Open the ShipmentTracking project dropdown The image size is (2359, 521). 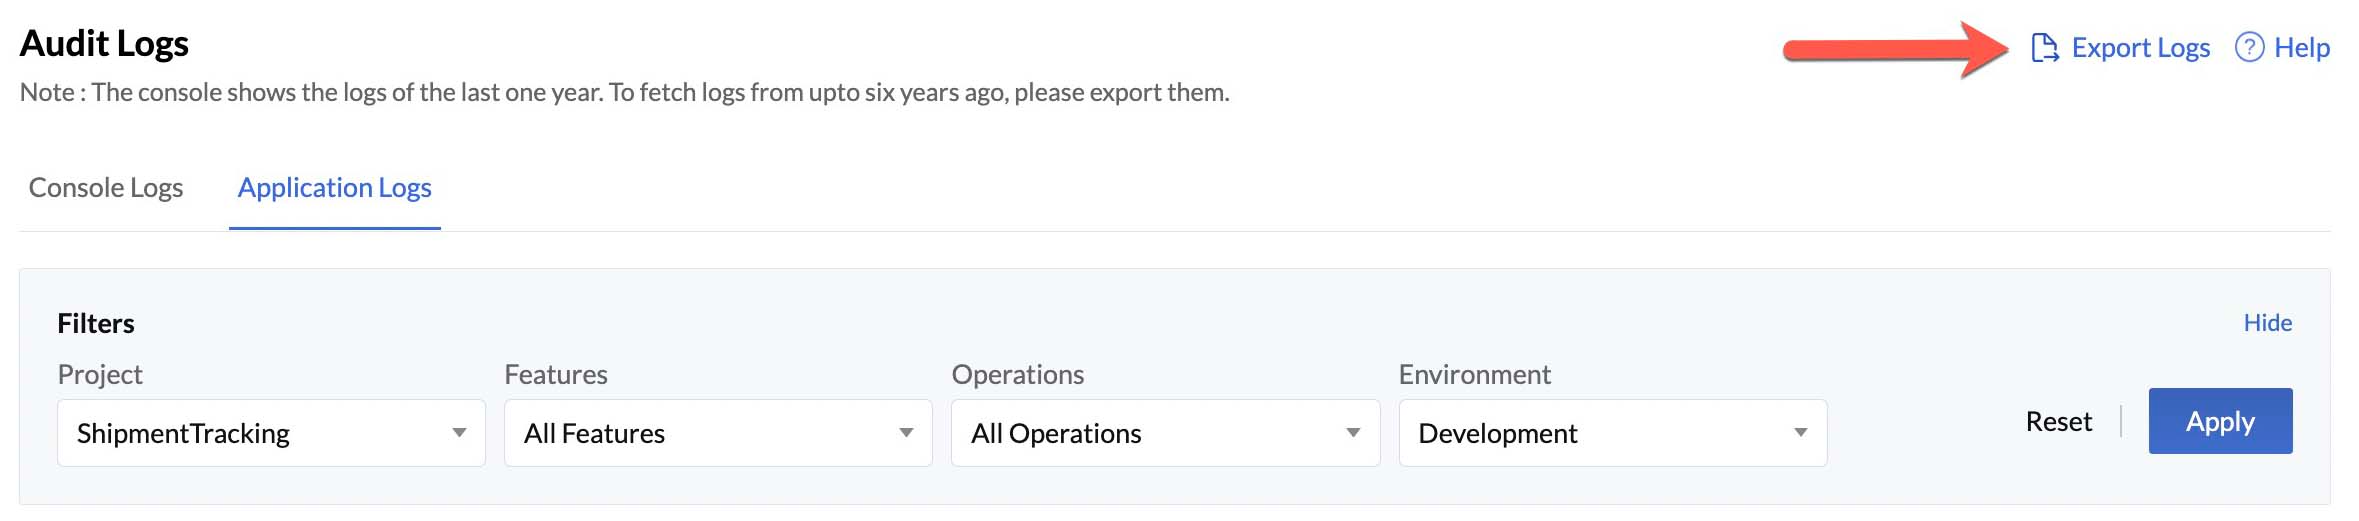click(271, 433)
